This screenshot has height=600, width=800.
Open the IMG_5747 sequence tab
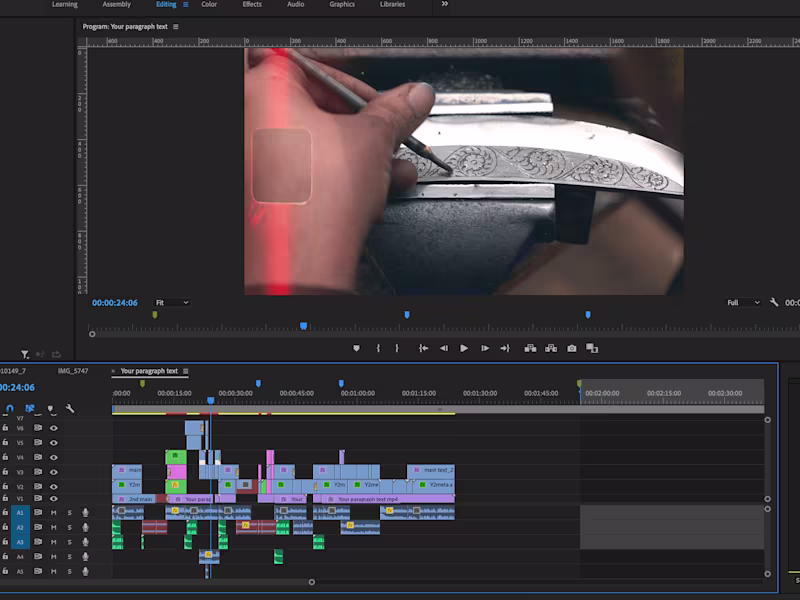click(x=73, y=371)
